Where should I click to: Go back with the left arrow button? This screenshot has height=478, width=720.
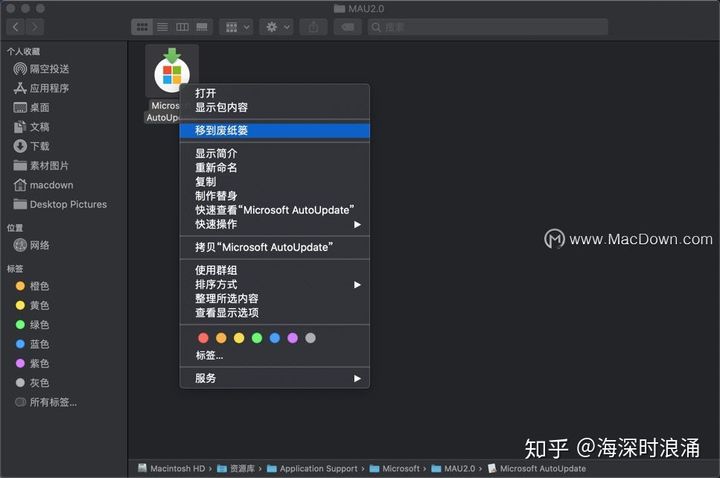pyautogui.click(x=16, y=27)
